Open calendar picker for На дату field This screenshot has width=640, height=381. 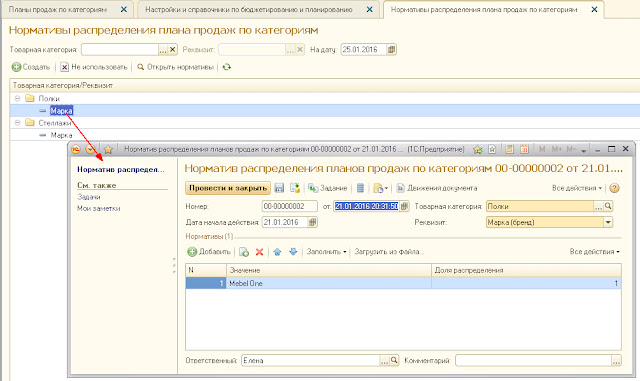pos(391,50)
